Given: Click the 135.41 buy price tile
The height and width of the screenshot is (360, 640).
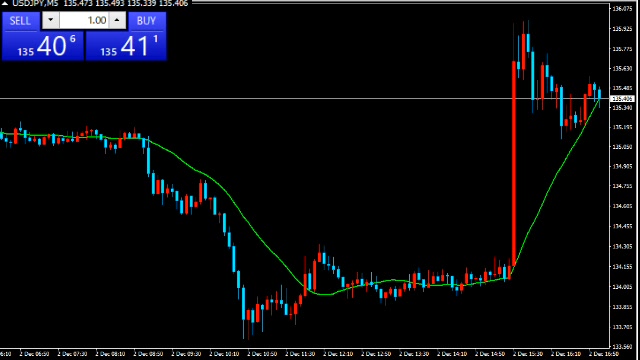Looking at the screenshot, I should click(126, 46).
